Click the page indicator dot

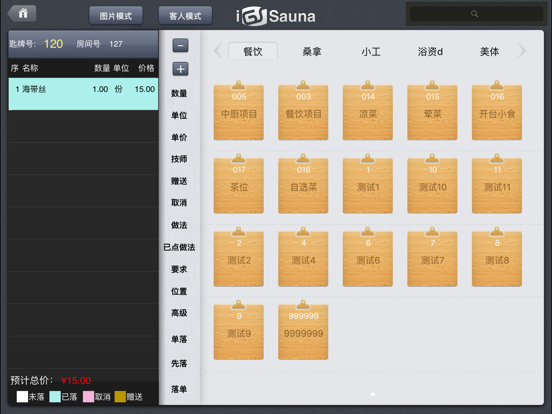tap(373, 394)
